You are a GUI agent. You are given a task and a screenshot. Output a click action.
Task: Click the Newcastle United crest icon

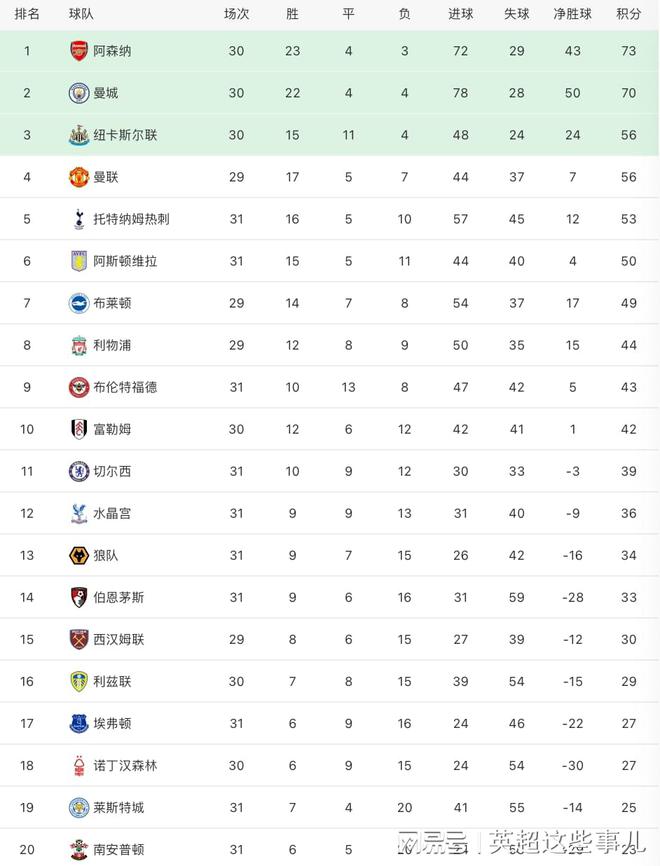[79, 135]
